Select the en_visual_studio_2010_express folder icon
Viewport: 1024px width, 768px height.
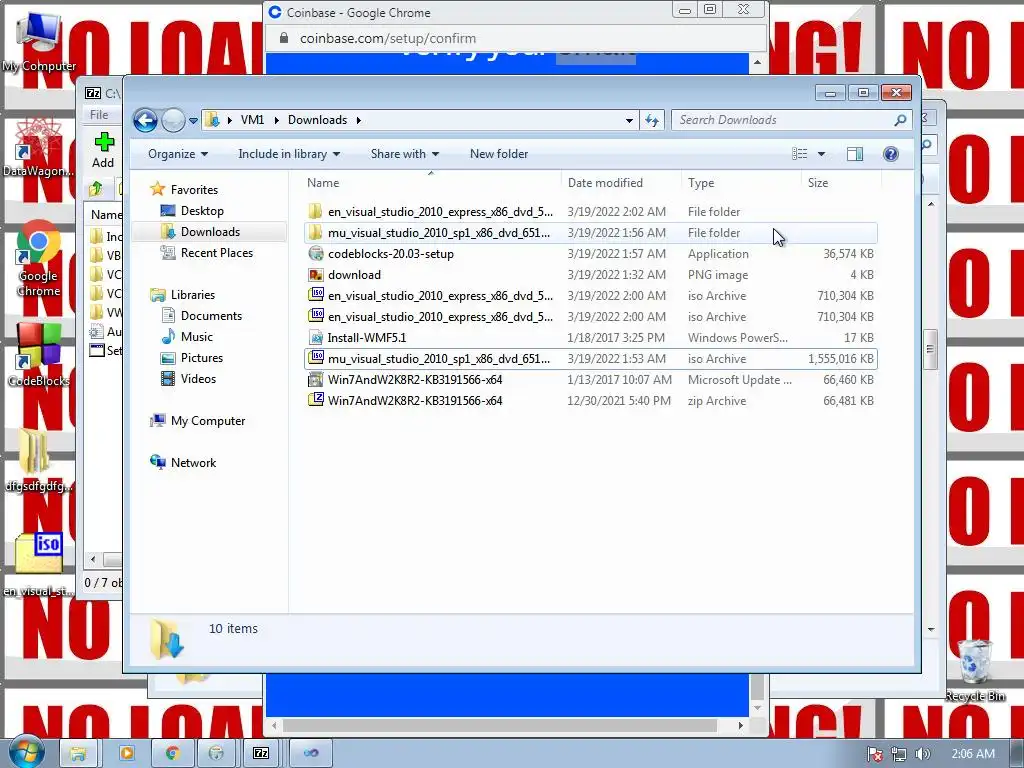[315, 212]
